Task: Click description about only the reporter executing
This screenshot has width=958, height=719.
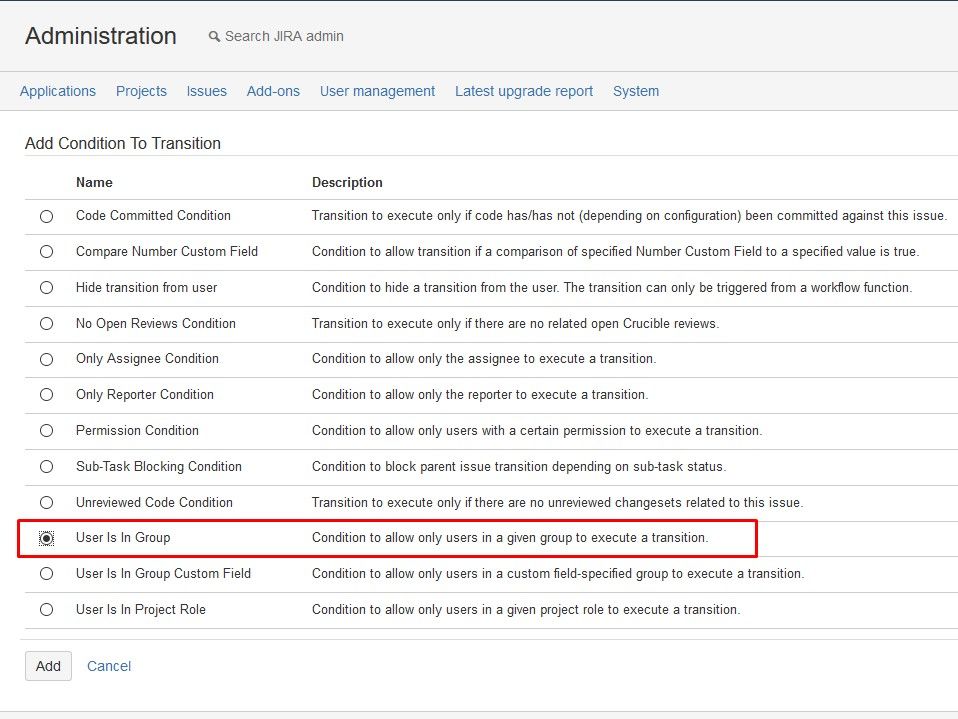Action: [x=480, y=395]
